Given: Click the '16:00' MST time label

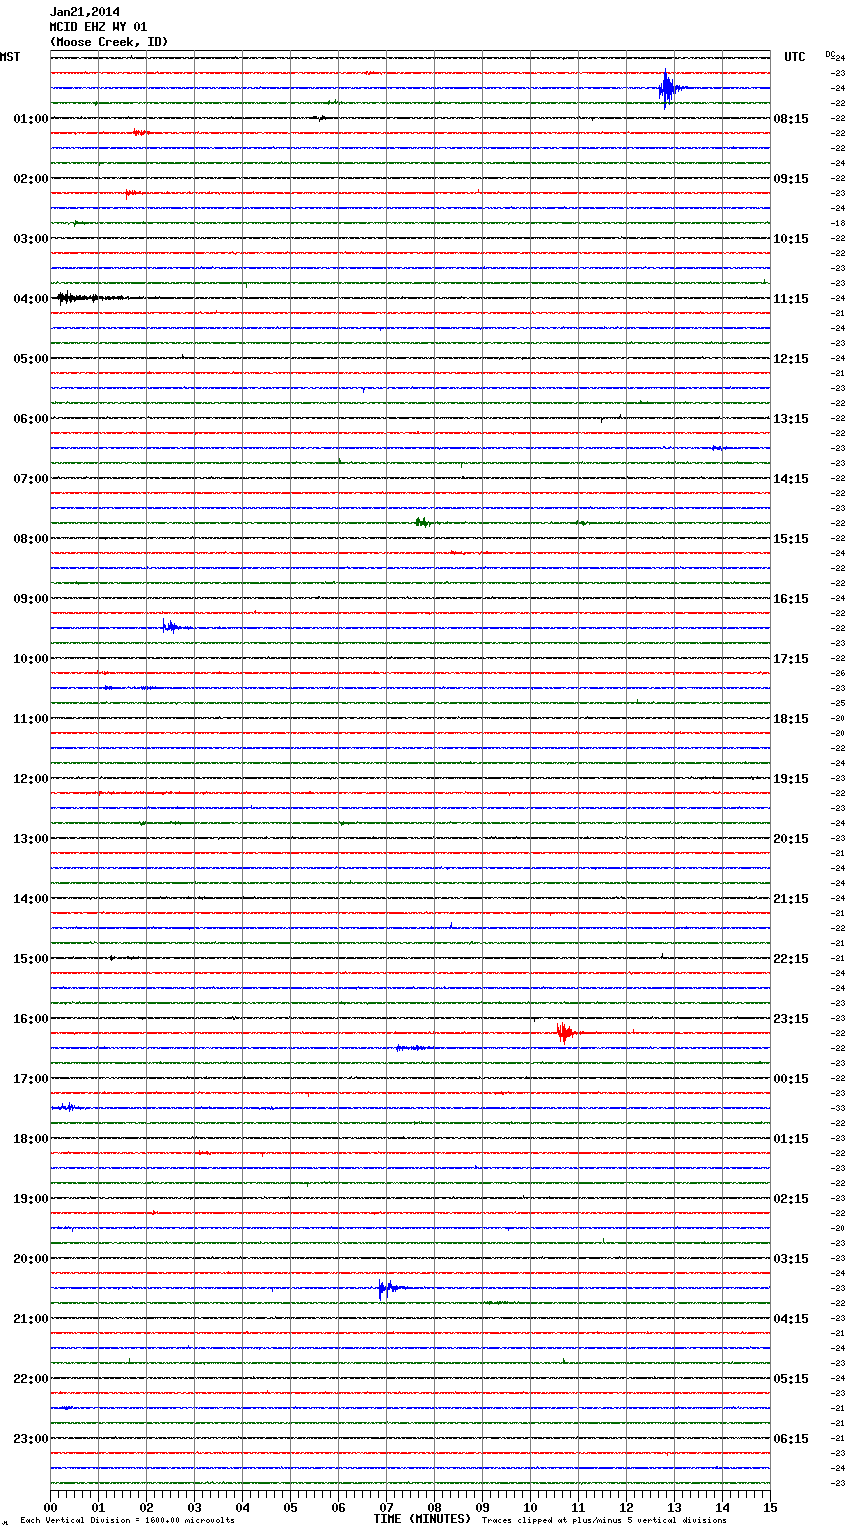Looking at the screenshot, I should (x=31, y=1018).
